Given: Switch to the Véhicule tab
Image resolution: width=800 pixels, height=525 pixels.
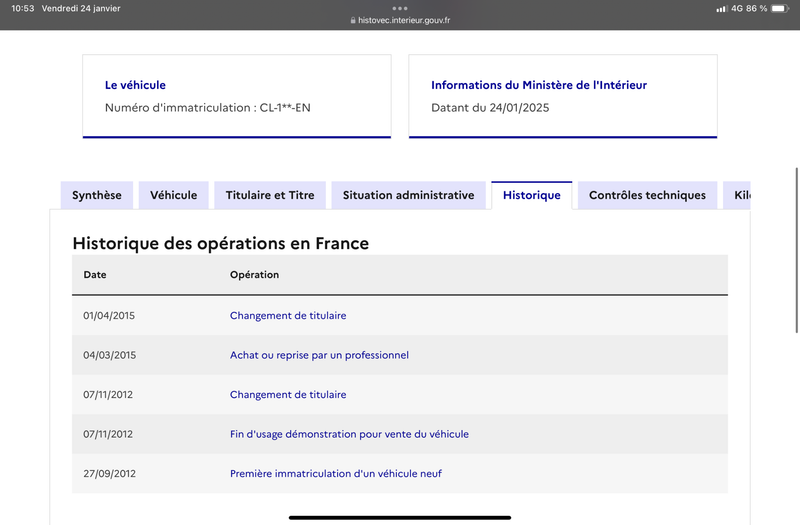Looking at the screenshot, I should [x=173, y=195].
